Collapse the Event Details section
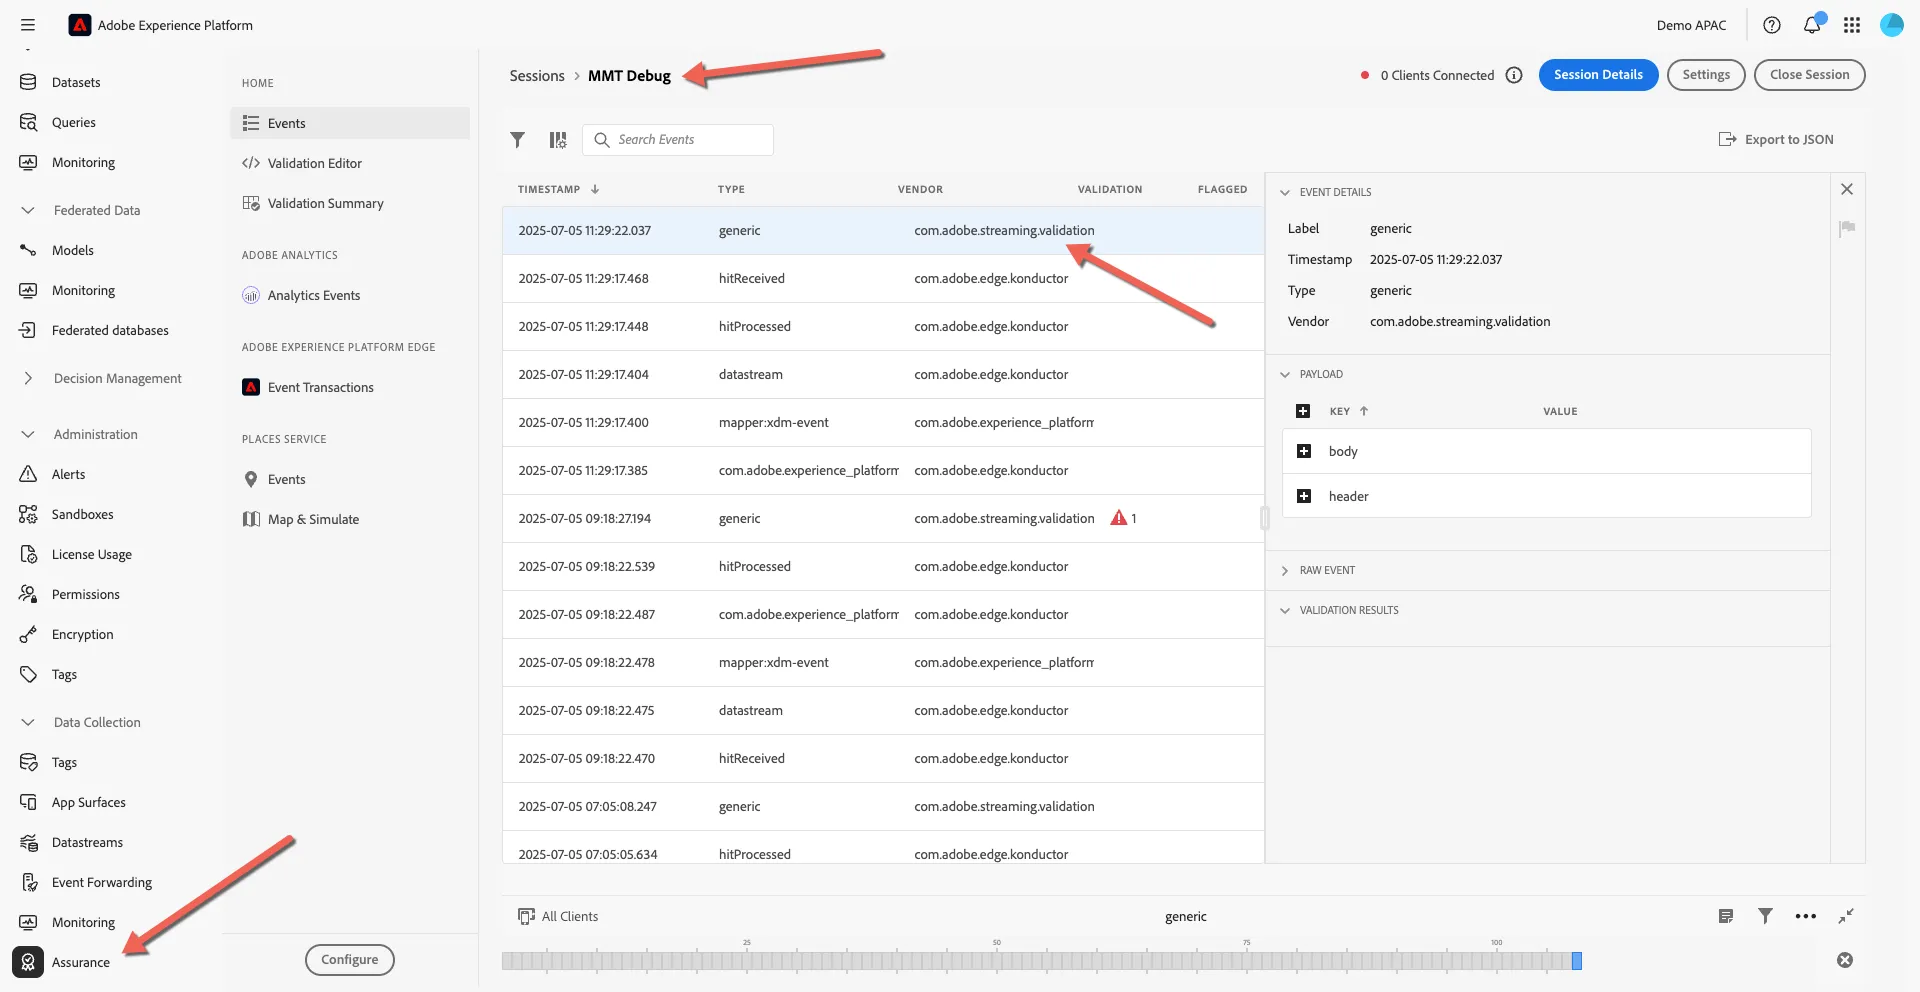The width and height of the screenshot is (1920, 992). point(1285,192)
